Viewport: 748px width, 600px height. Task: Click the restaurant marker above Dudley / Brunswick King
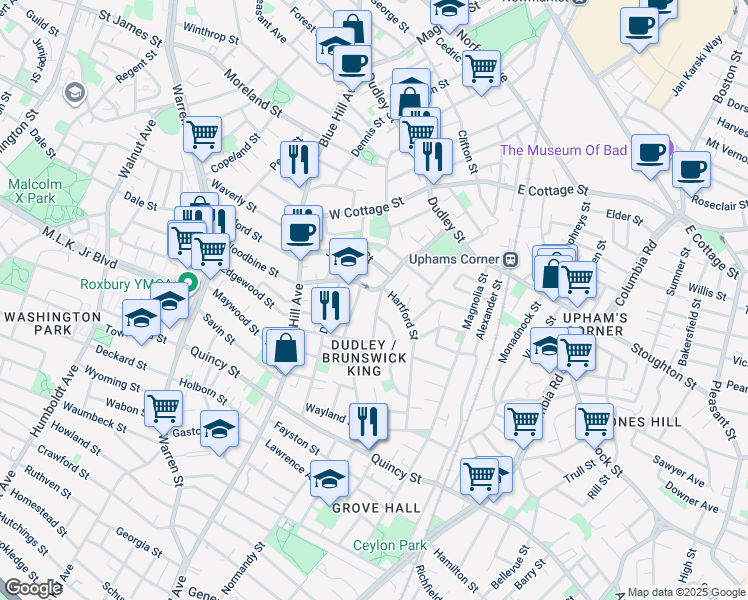(330, 304)
